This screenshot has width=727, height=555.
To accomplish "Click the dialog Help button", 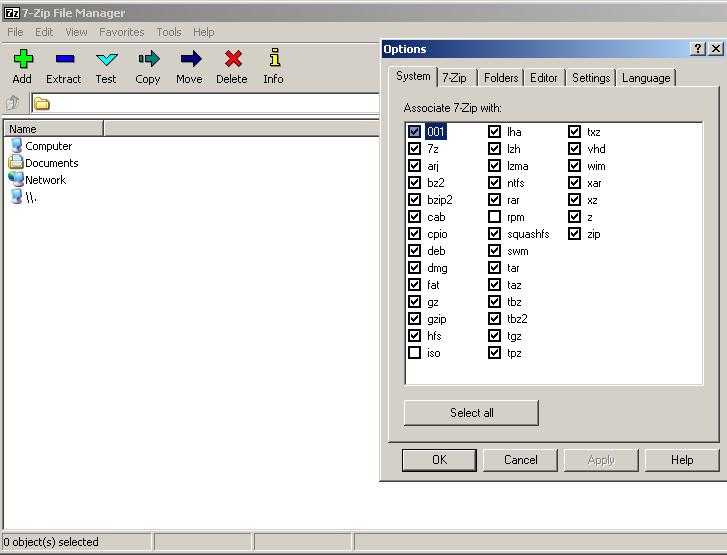I will (682, 460).
